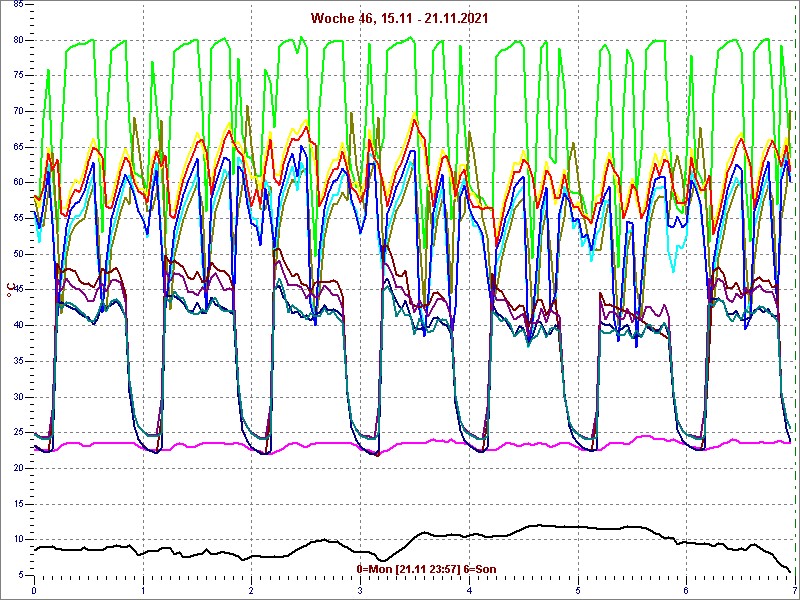Click the day-axis tick label "7"

(795, 591)
